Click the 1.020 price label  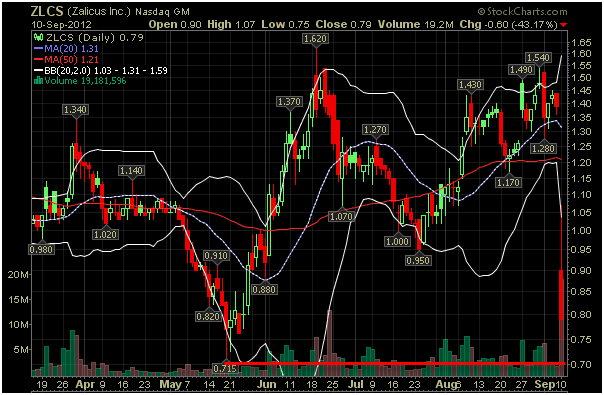[x=105, y=234]
